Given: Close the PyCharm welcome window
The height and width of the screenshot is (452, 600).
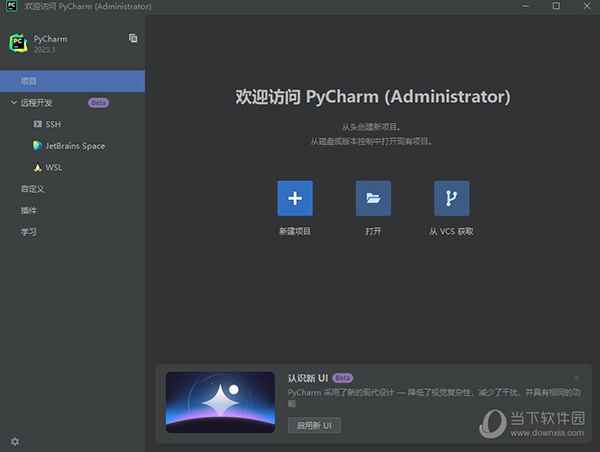Looking at the screenshot, I should point(587,6).
